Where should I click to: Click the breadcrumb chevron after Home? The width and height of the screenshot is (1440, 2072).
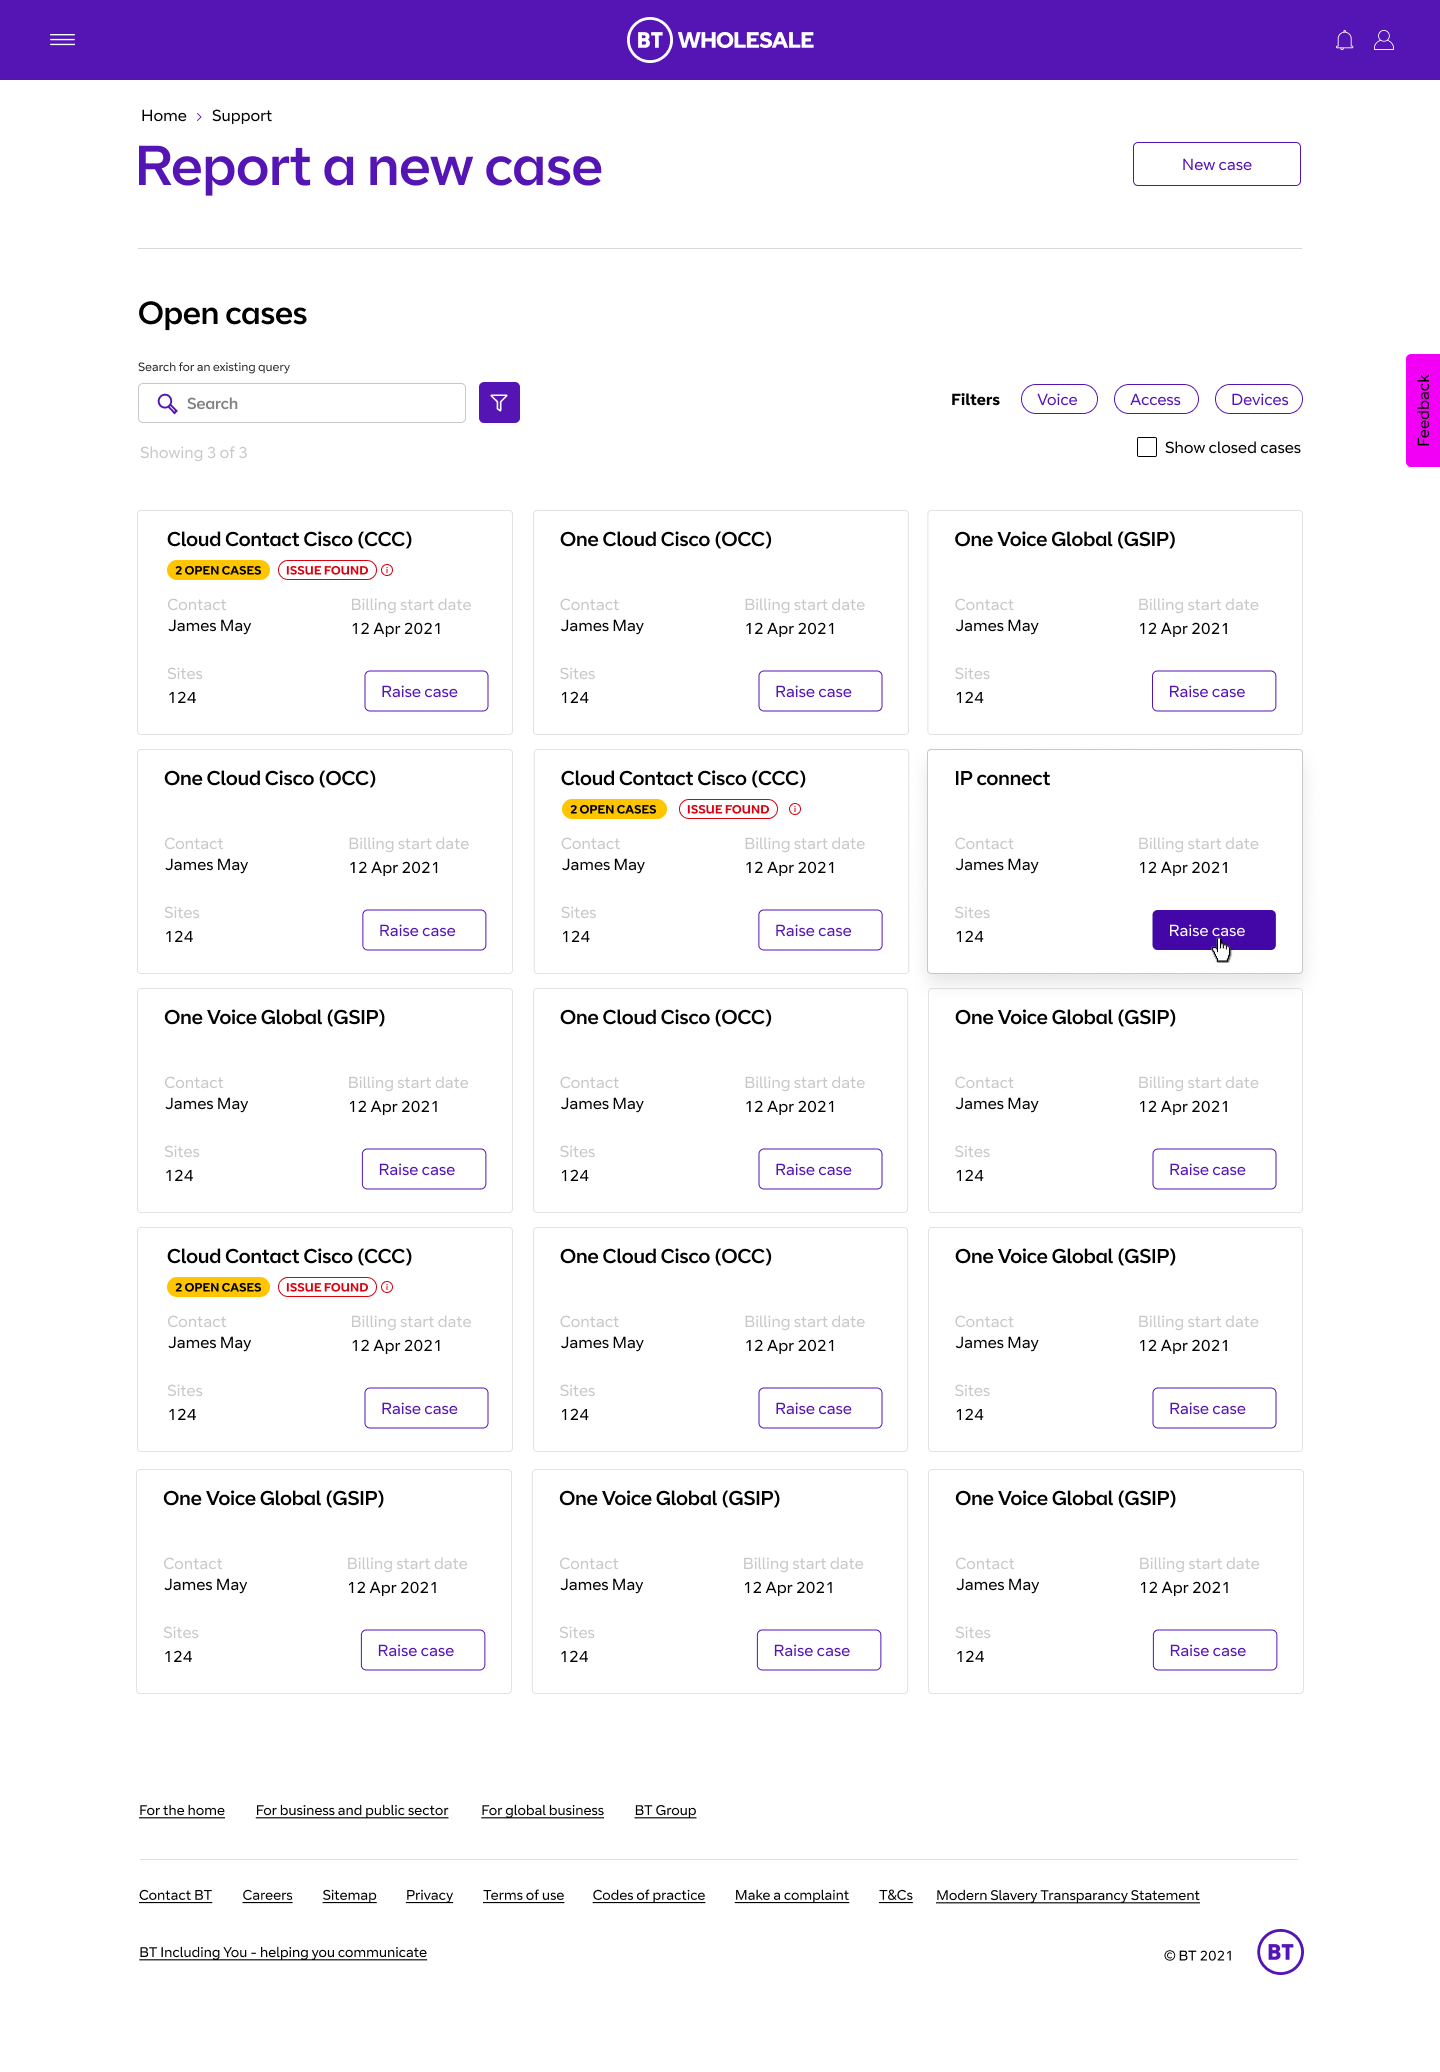tap(199, 116)
